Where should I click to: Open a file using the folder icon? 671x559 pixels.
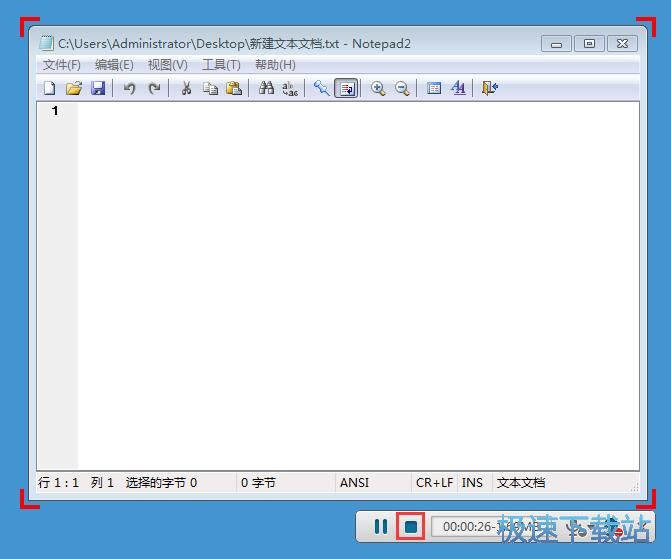[74, 88]
